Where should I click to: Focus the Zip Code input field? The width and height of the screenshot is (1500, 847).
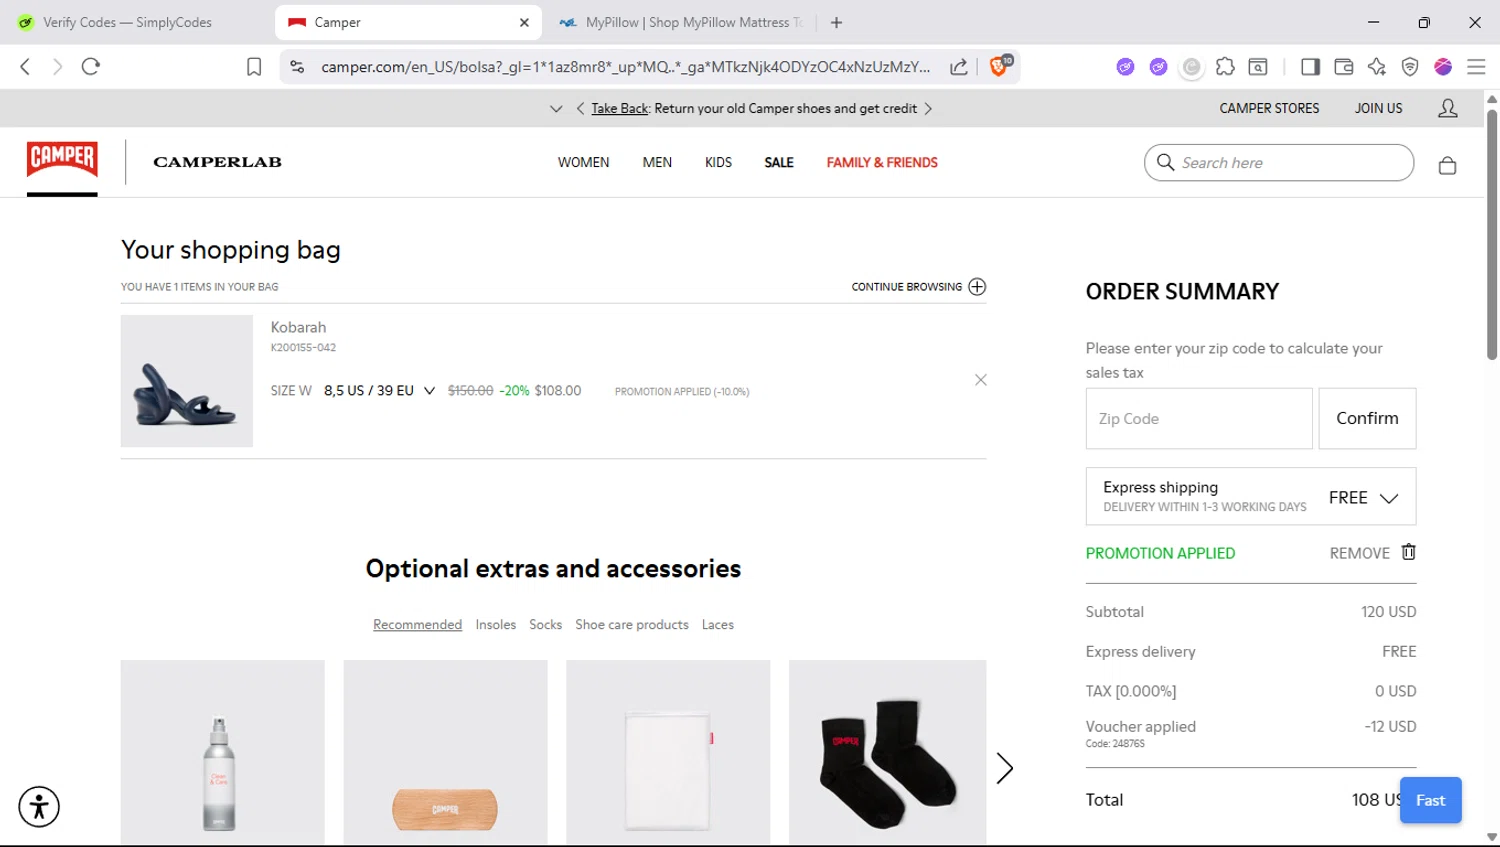[x=1199, y=418]
